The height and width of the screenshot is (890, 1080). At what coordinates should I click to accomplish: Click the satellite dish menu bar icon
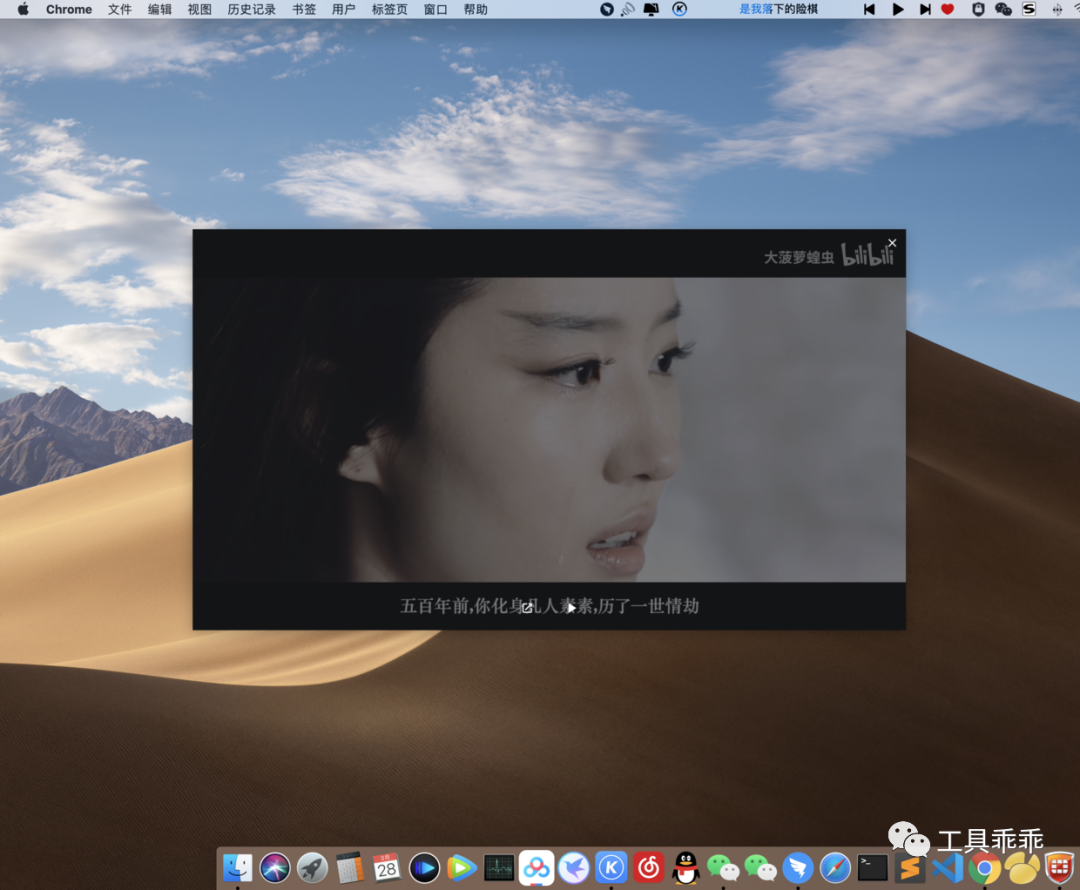tap(627, 9)
